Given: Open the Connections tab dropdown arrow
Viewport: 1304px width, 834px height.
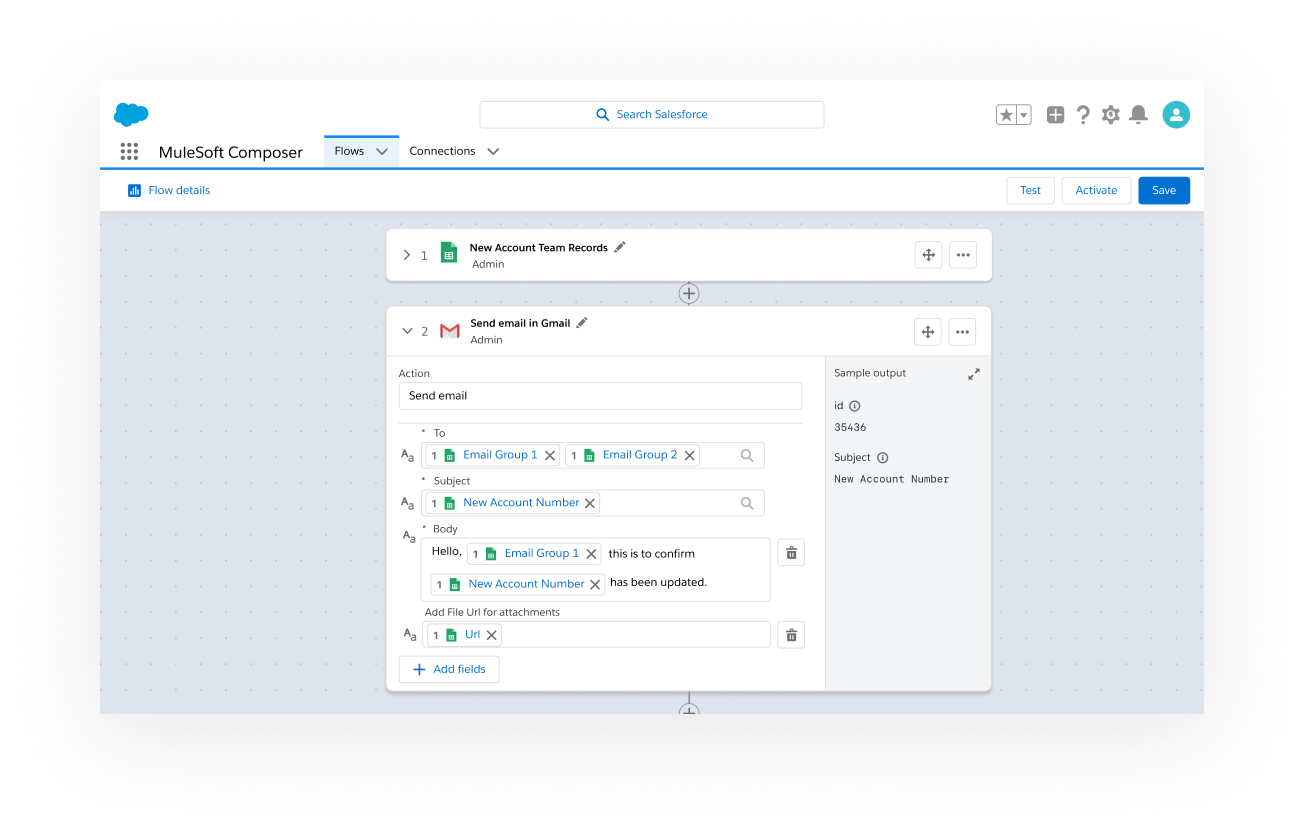Looking at the screenshot, I should [493, 152].
